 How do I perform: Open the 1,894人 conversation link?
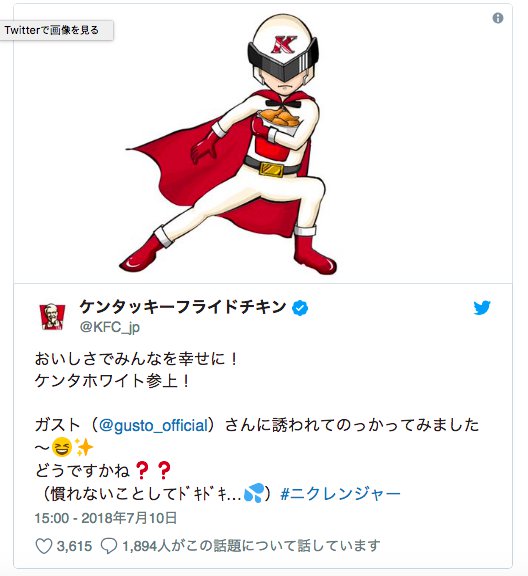click(x=251, y=546)
